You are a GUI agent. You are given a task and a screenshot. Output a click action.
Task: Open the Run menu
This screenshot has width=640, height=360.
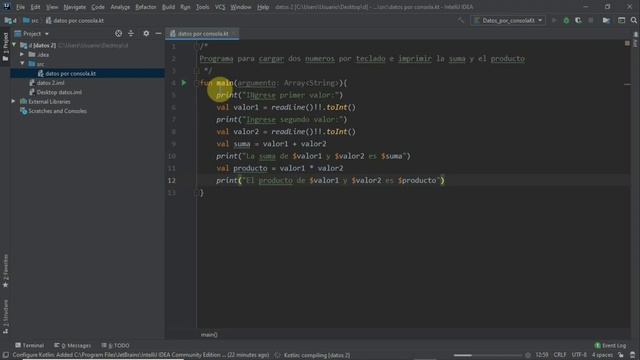[x=185, y=7]
